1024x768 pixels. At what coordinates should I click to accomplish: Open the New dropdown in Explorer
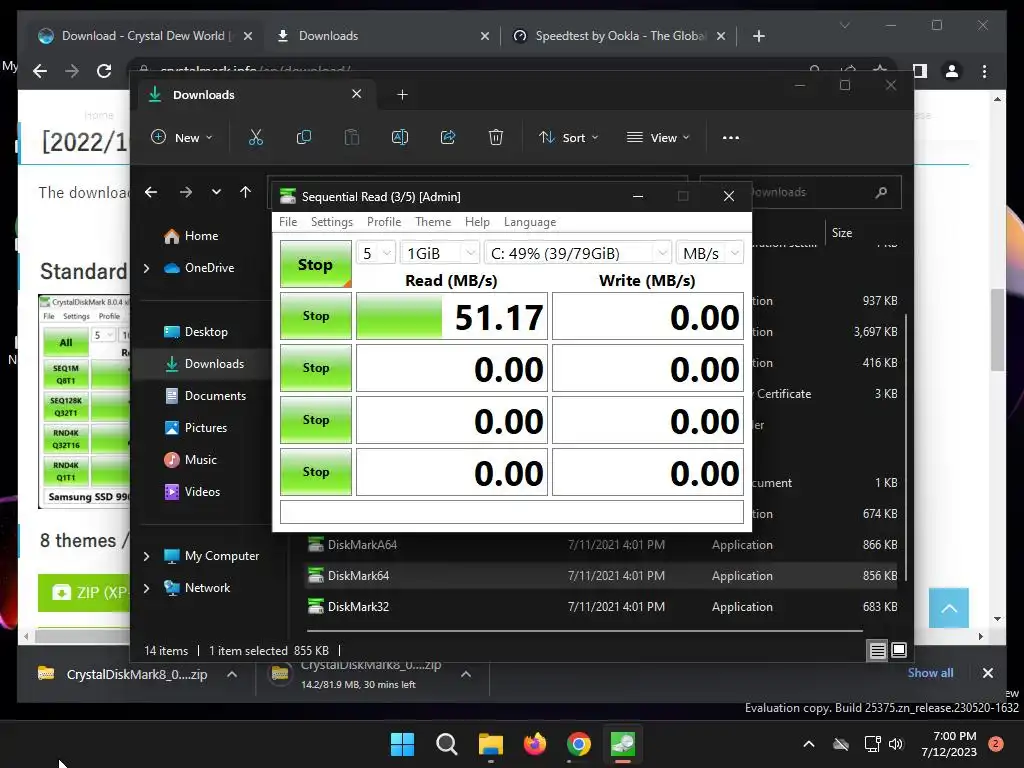[x=182, y=138]
